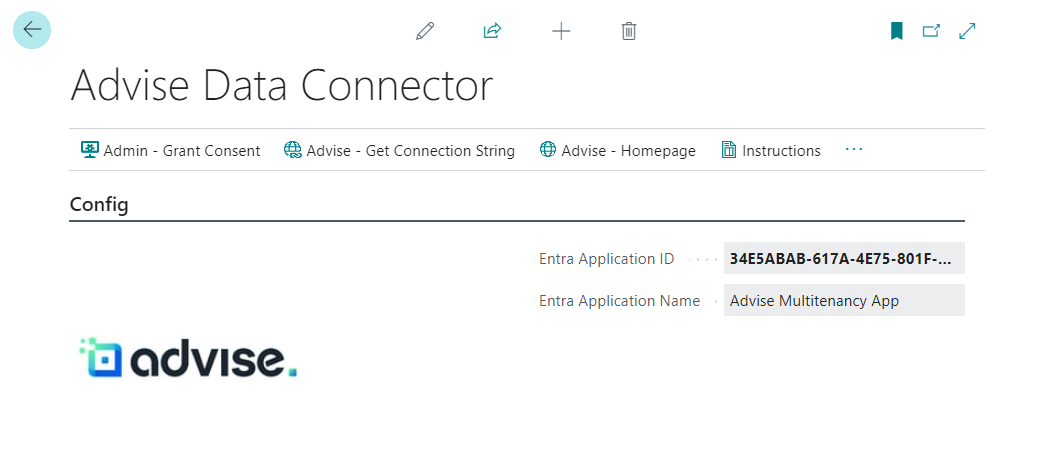Click the Entra Application ID value field

[x=843, y=259]
